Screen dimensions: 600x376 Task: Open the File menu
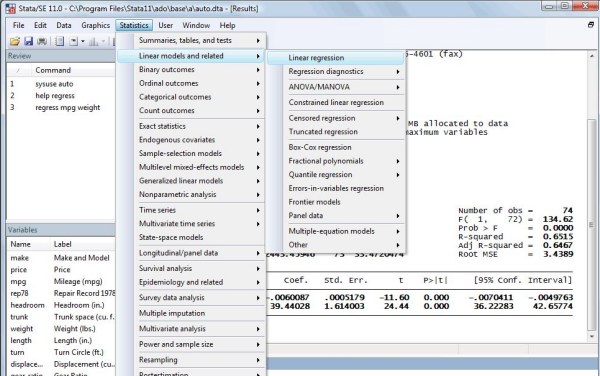pos(18,25)
